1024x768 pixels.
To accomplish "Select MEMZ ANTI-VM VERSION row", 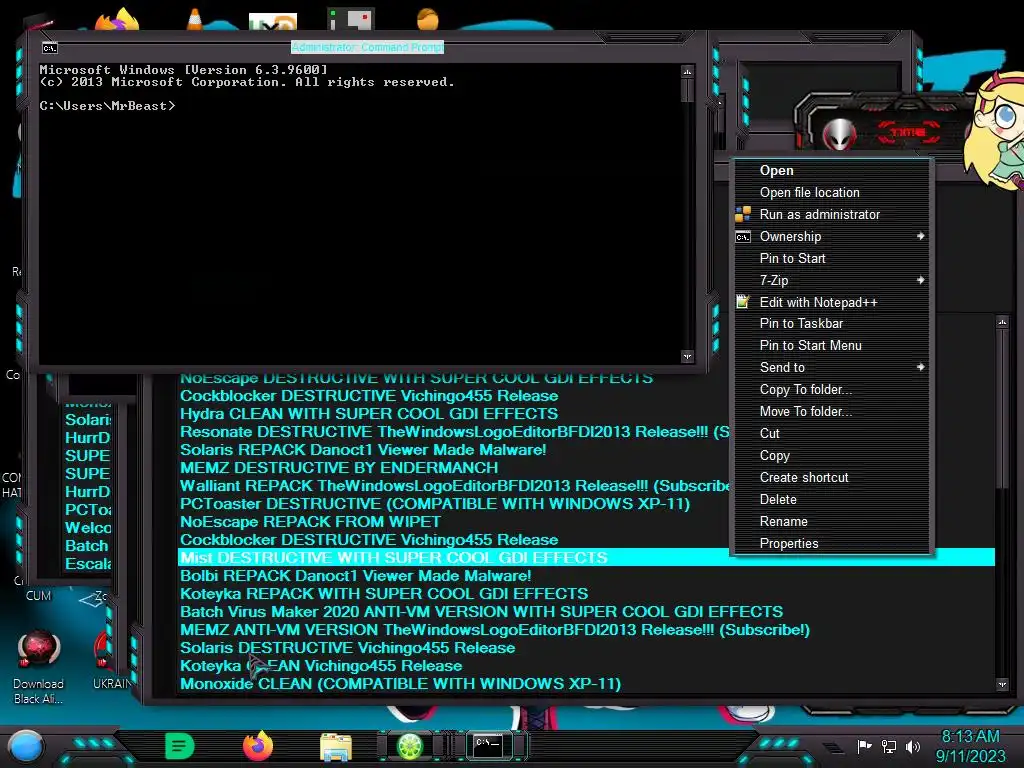I will (x=494, y=630).
